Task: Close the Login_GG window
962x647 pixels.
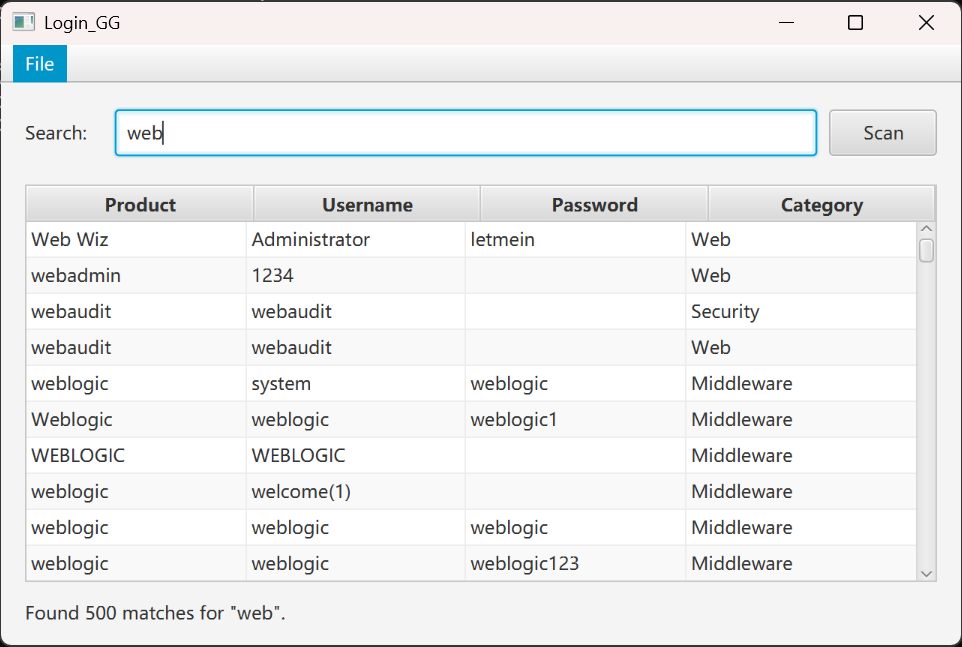Action: pos(926,23)
